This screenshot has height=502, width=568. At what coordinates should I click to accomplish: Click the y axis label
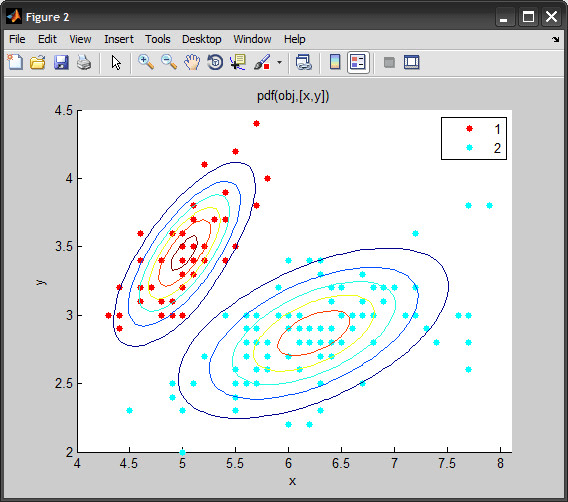point(42,282)
